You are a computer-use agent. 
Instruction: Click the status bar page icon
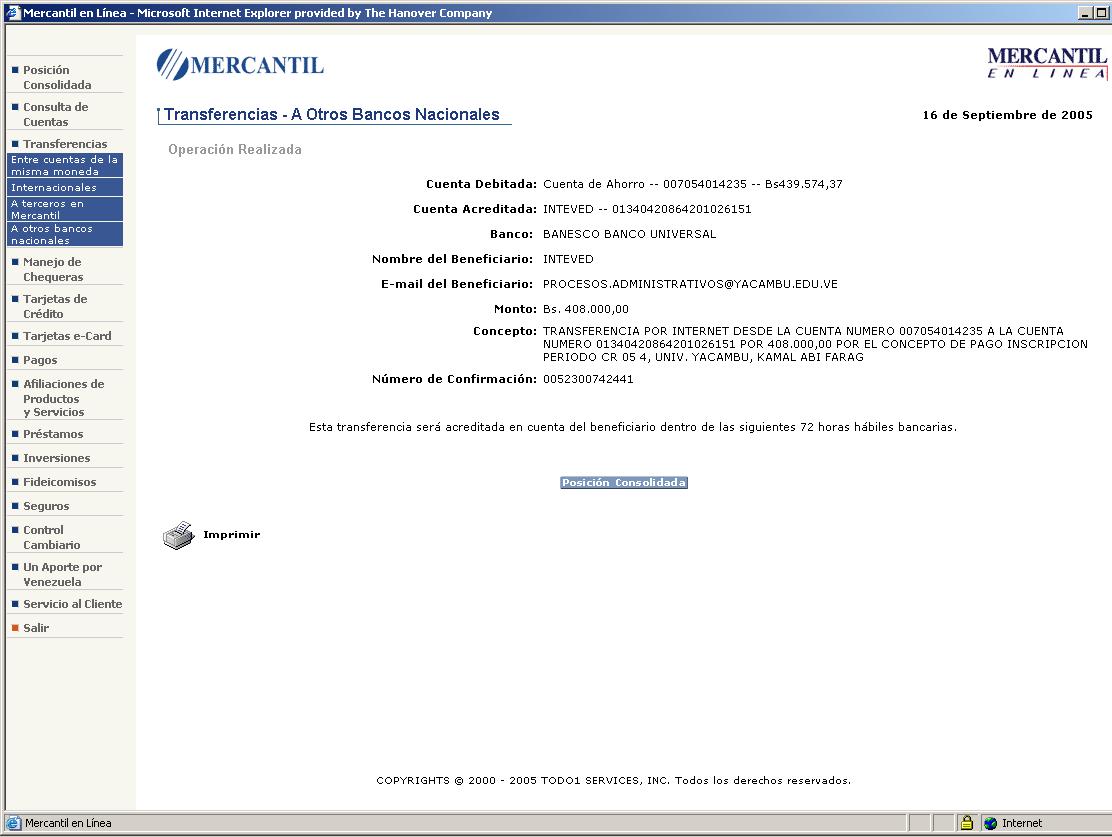click(x=13, y=823)
